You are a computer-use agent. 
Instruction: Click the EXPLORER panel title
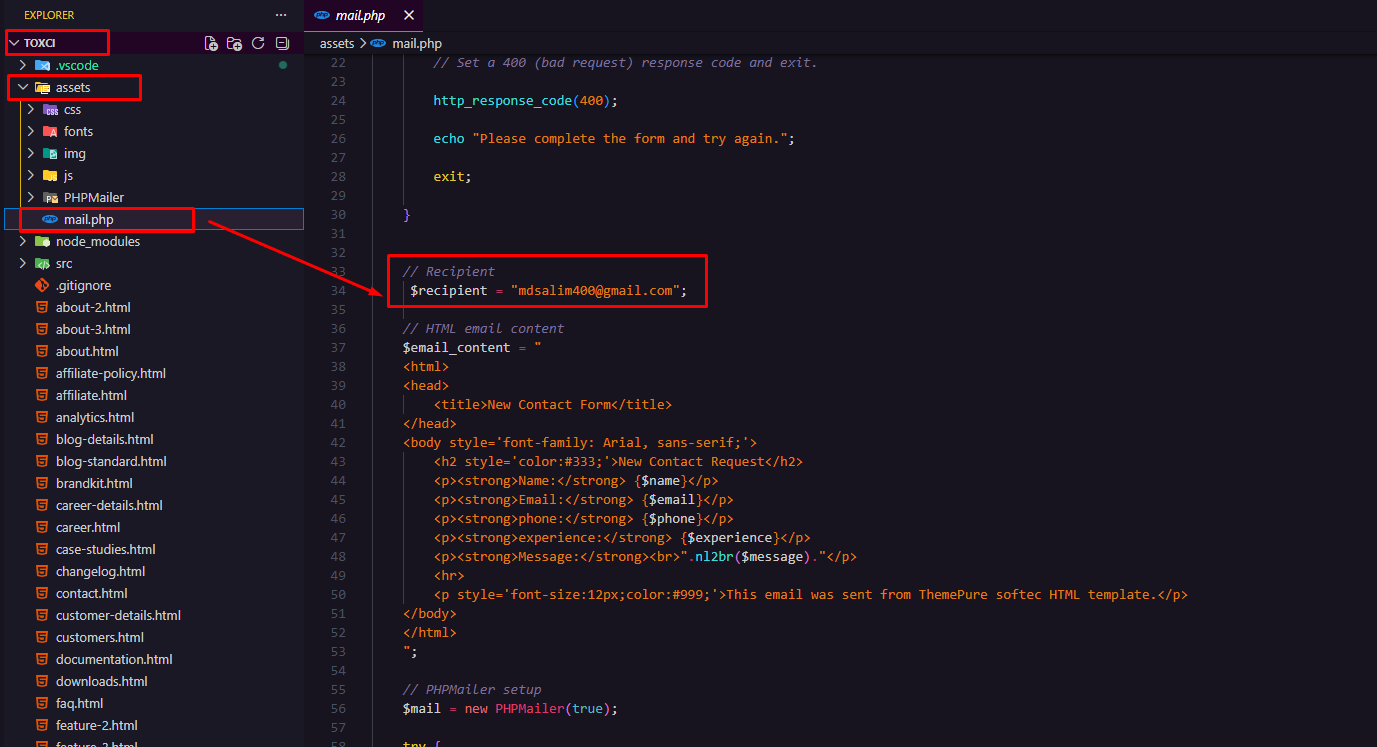coord(49,15)
